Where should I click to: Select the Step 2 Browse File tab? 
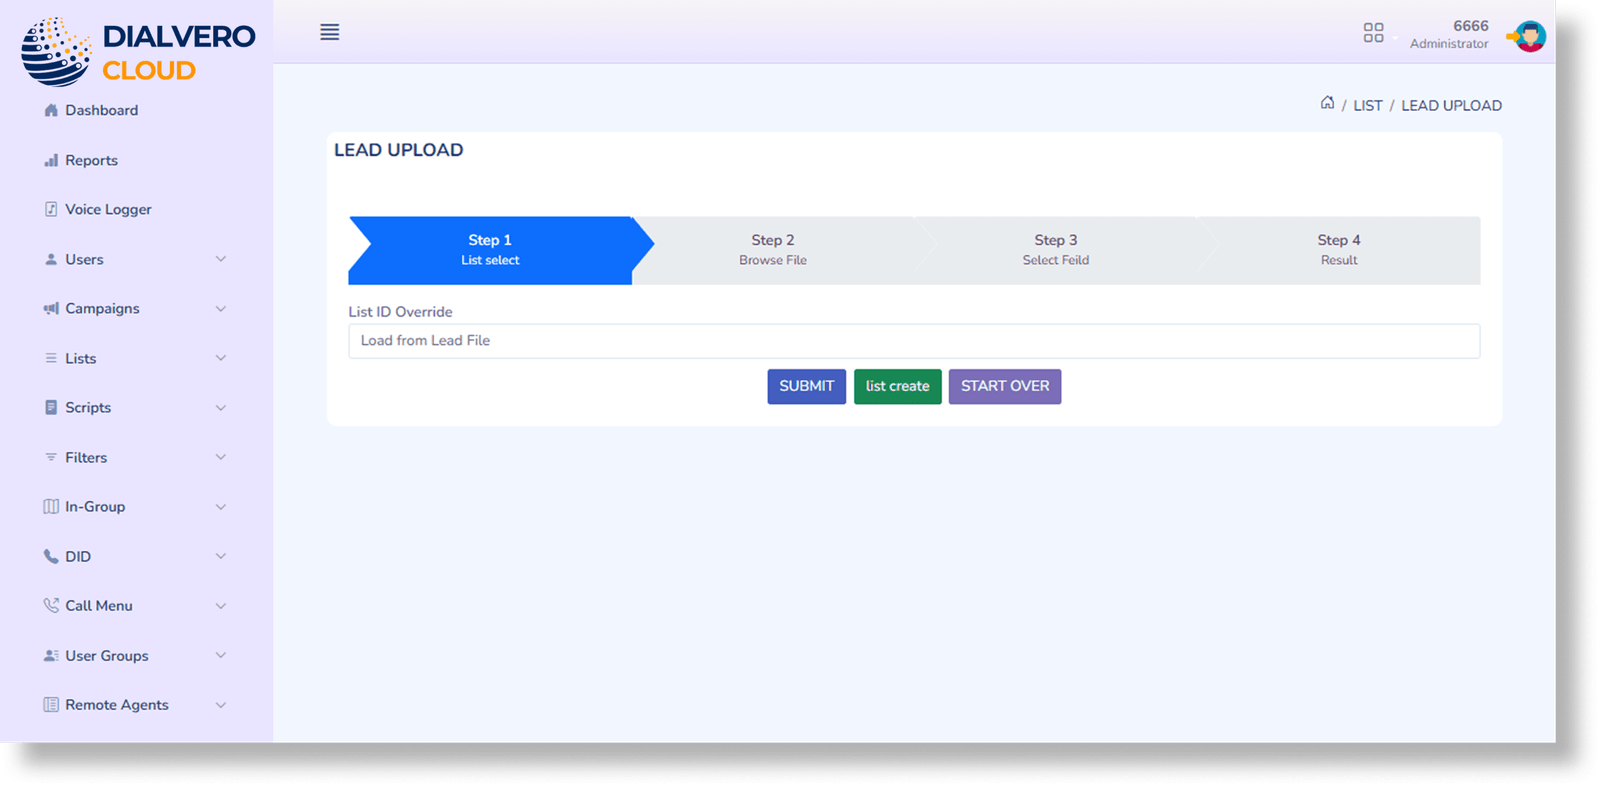click(773, 250)
